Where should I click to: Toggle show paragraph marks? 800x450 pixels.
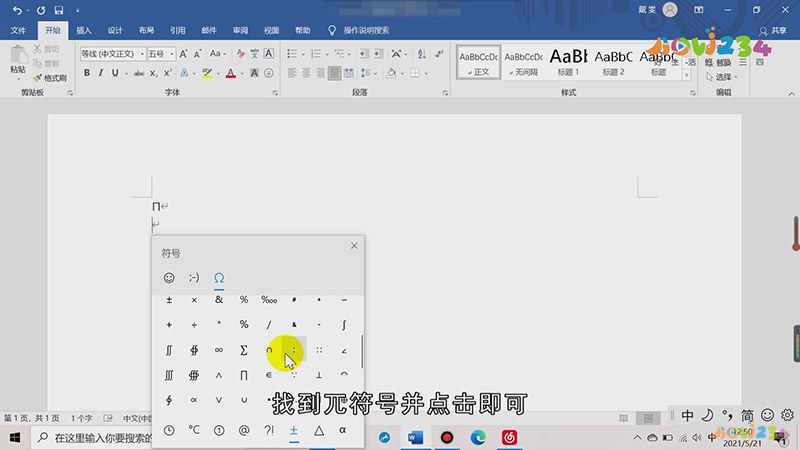tap(439, 54)
